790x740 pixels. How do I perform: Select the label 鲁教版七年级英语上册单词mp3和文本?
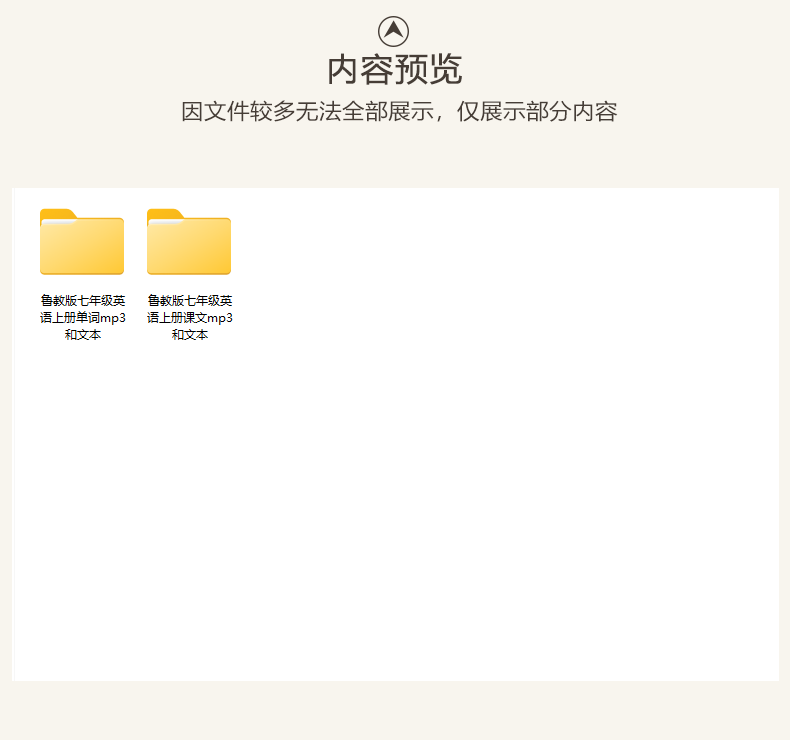[x=83, y=317]
